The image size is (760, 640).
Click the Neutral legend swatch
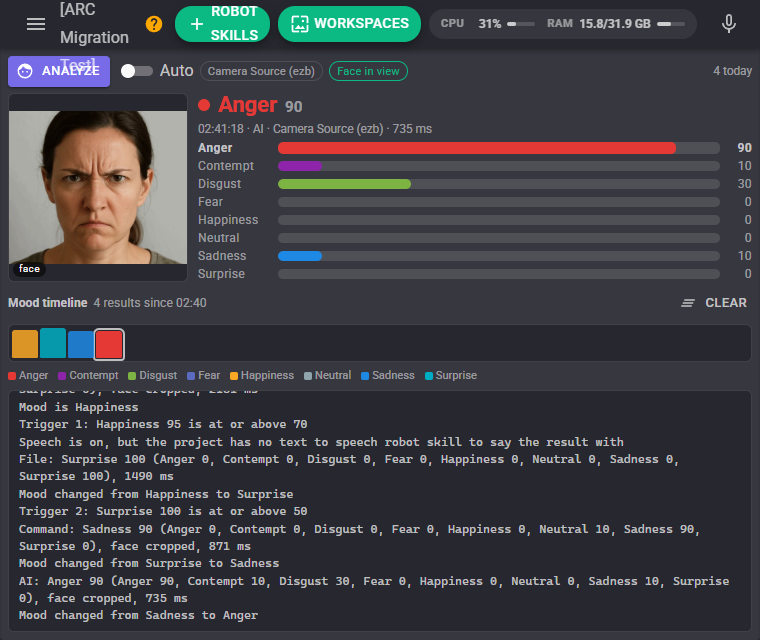click(x=308, y=376)
